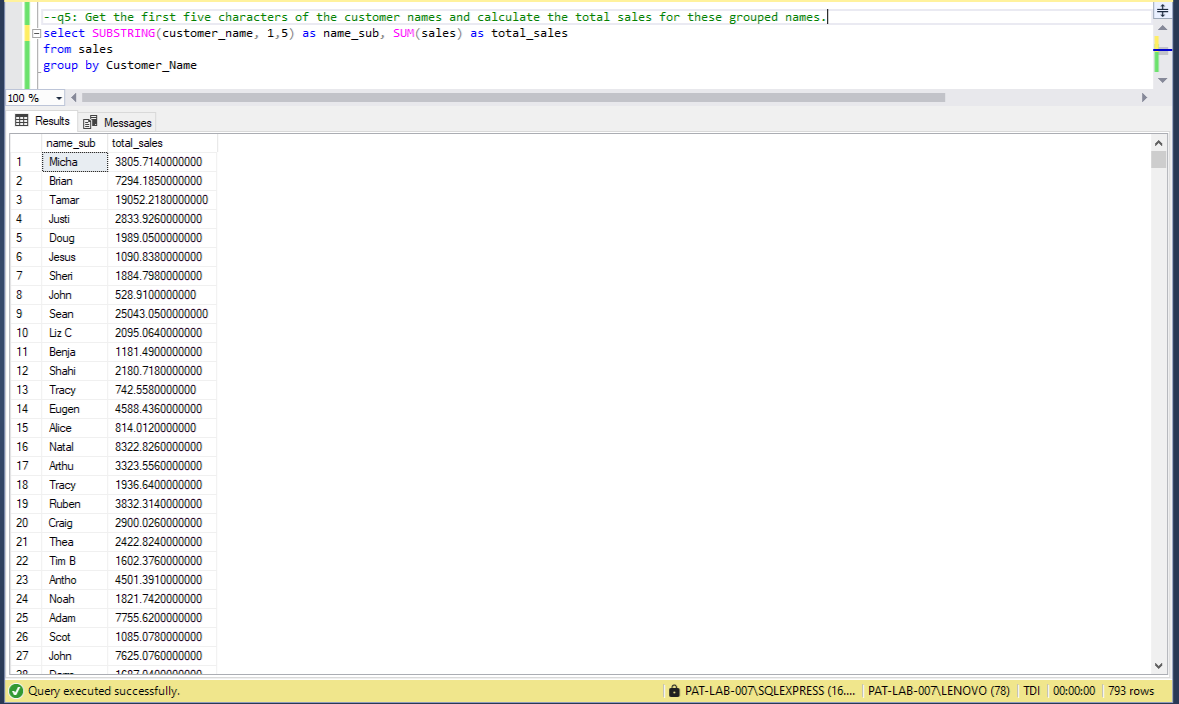The image size is (1179, 704).
Task: Click the editor split-window handle icon
Action: click(1162, 10)
